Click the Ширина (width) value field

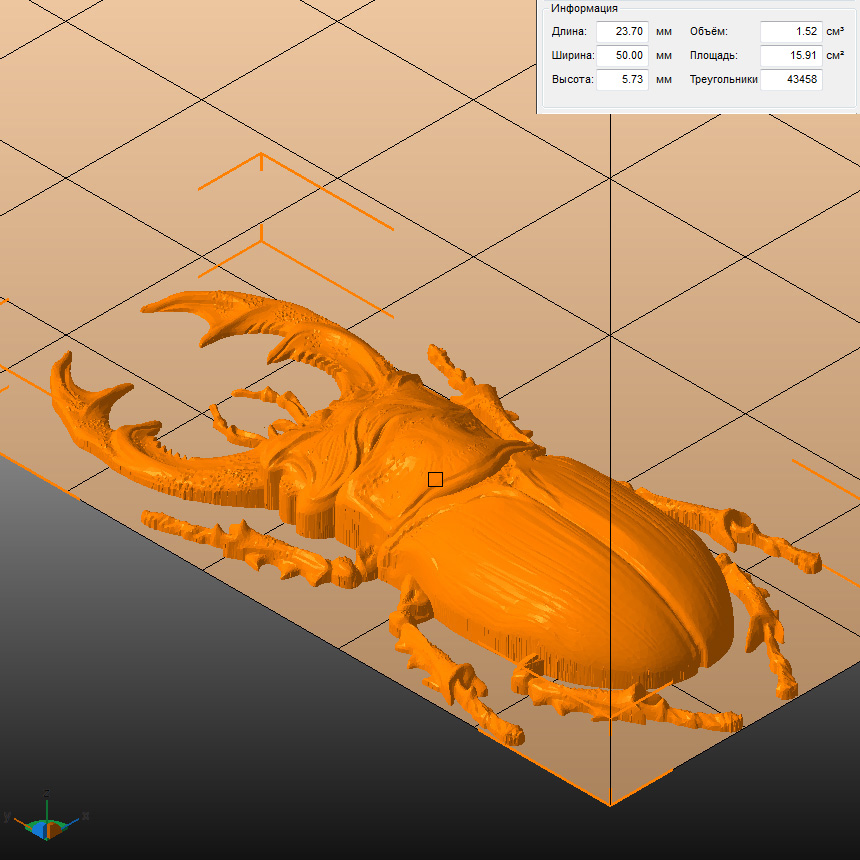click(622, 56)
